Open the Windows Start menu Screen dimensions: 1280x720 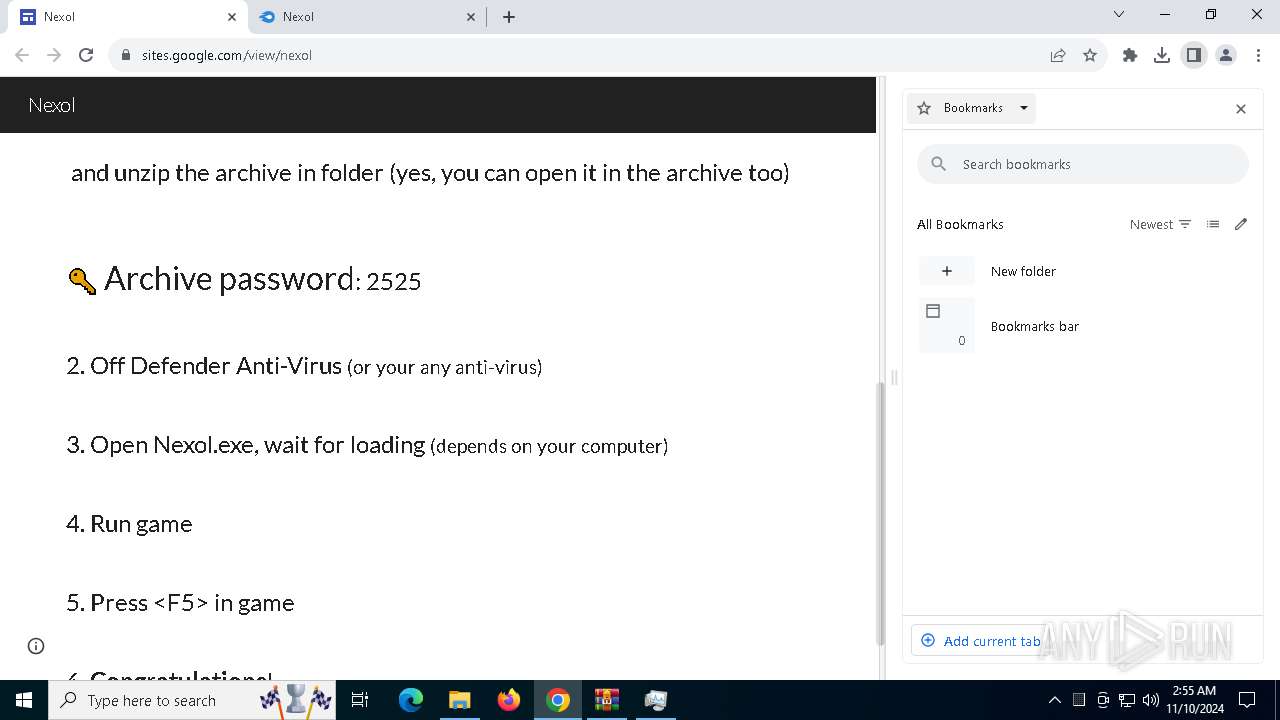(24, 700)
